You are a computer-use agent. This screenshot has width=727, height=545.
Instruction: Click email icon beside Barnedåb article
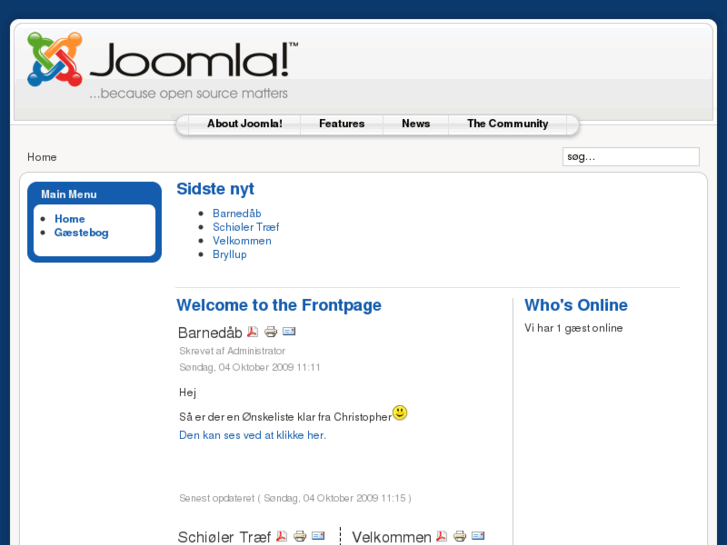(x=289, y=331)
